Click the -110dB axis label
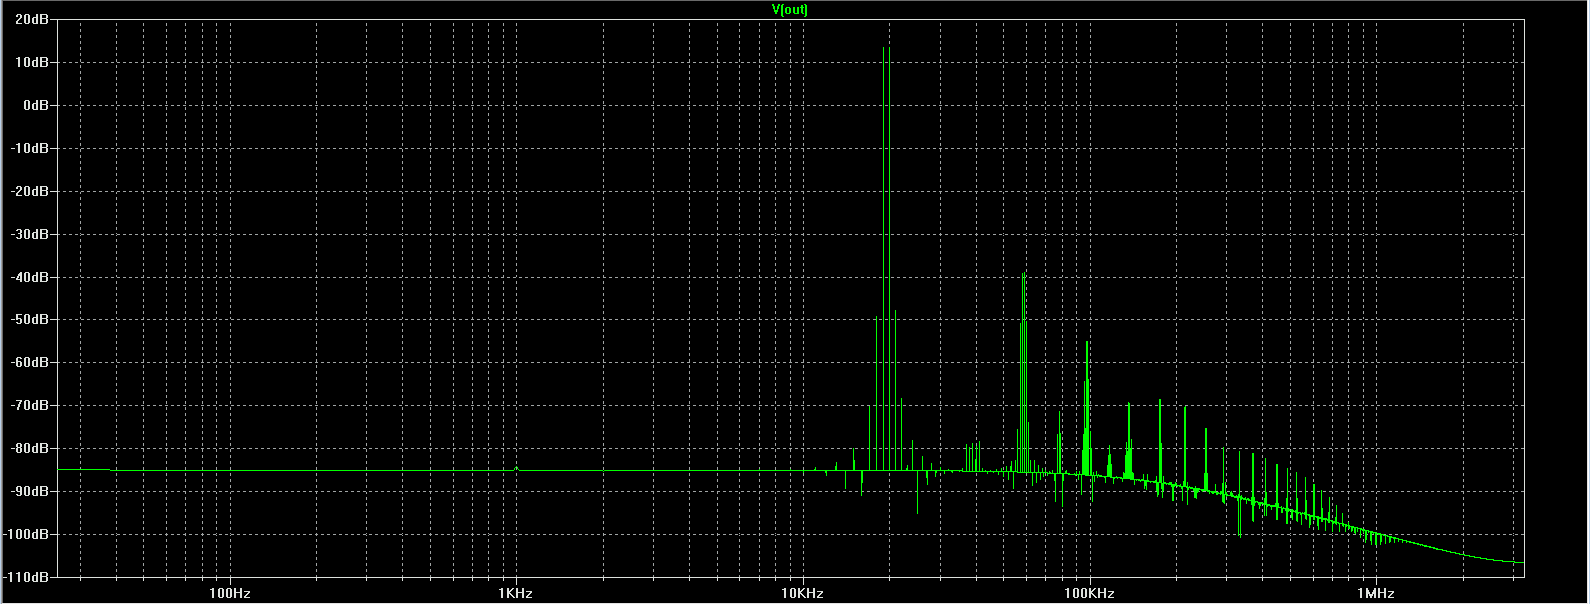The image size is (1590, 604). tap(27, 578)
